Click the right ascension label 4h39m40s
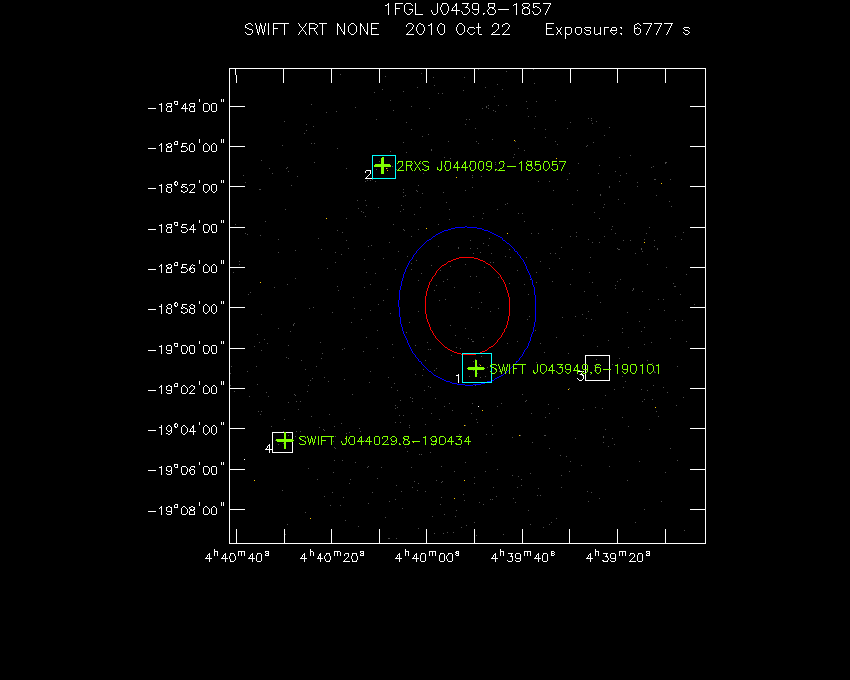The image size is (850, 680). point(523,556)
